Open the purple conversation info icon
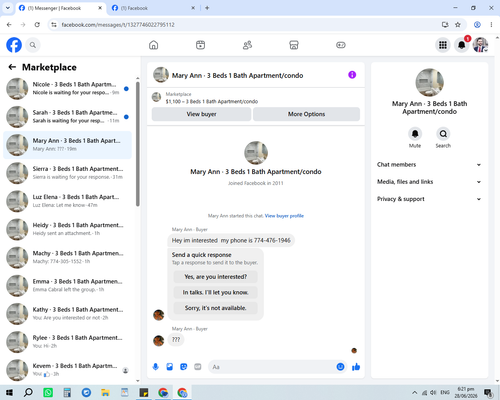The width and height of the screenshot is (500, 400). click(x=352, y=75)
